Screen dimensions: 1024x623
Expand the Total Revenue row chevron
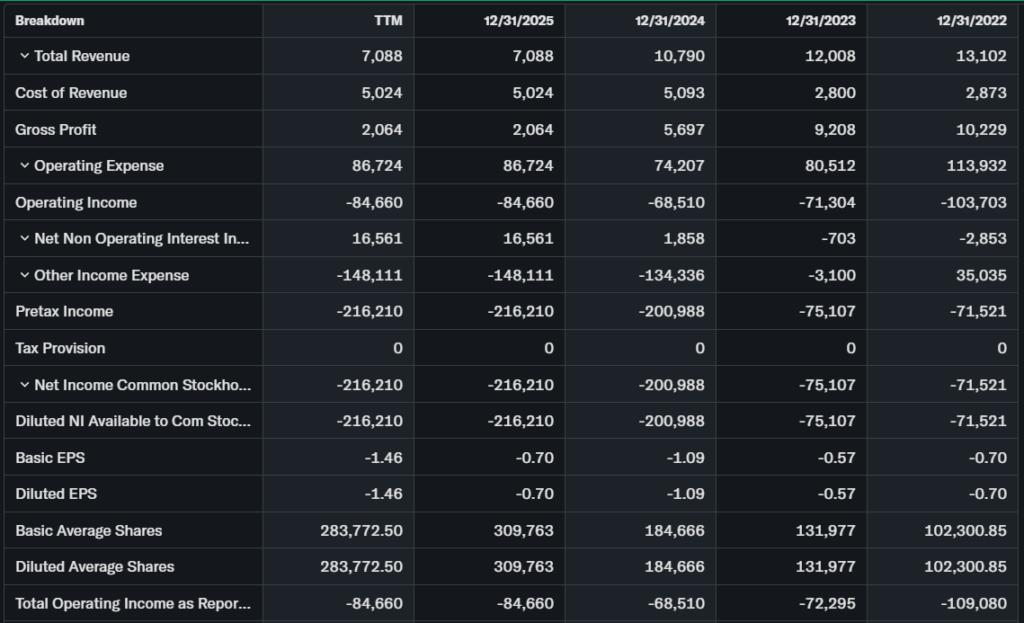coord(24,56)
